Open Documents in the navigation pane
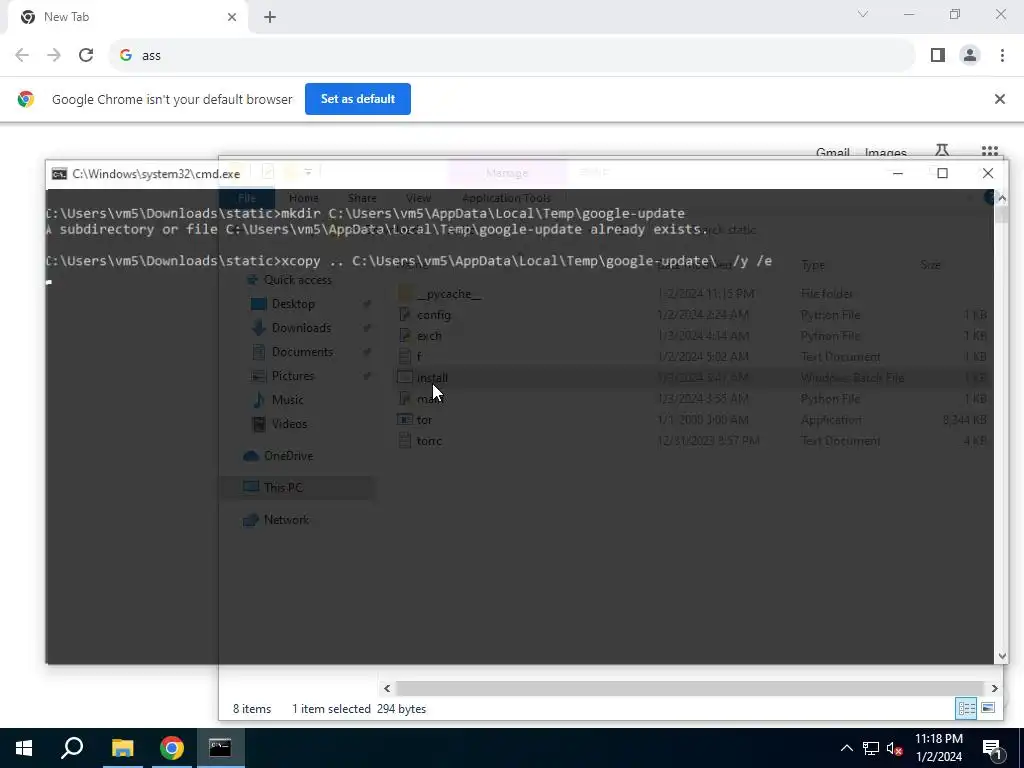Screen dimensions: 1024x768 point(302,352)
